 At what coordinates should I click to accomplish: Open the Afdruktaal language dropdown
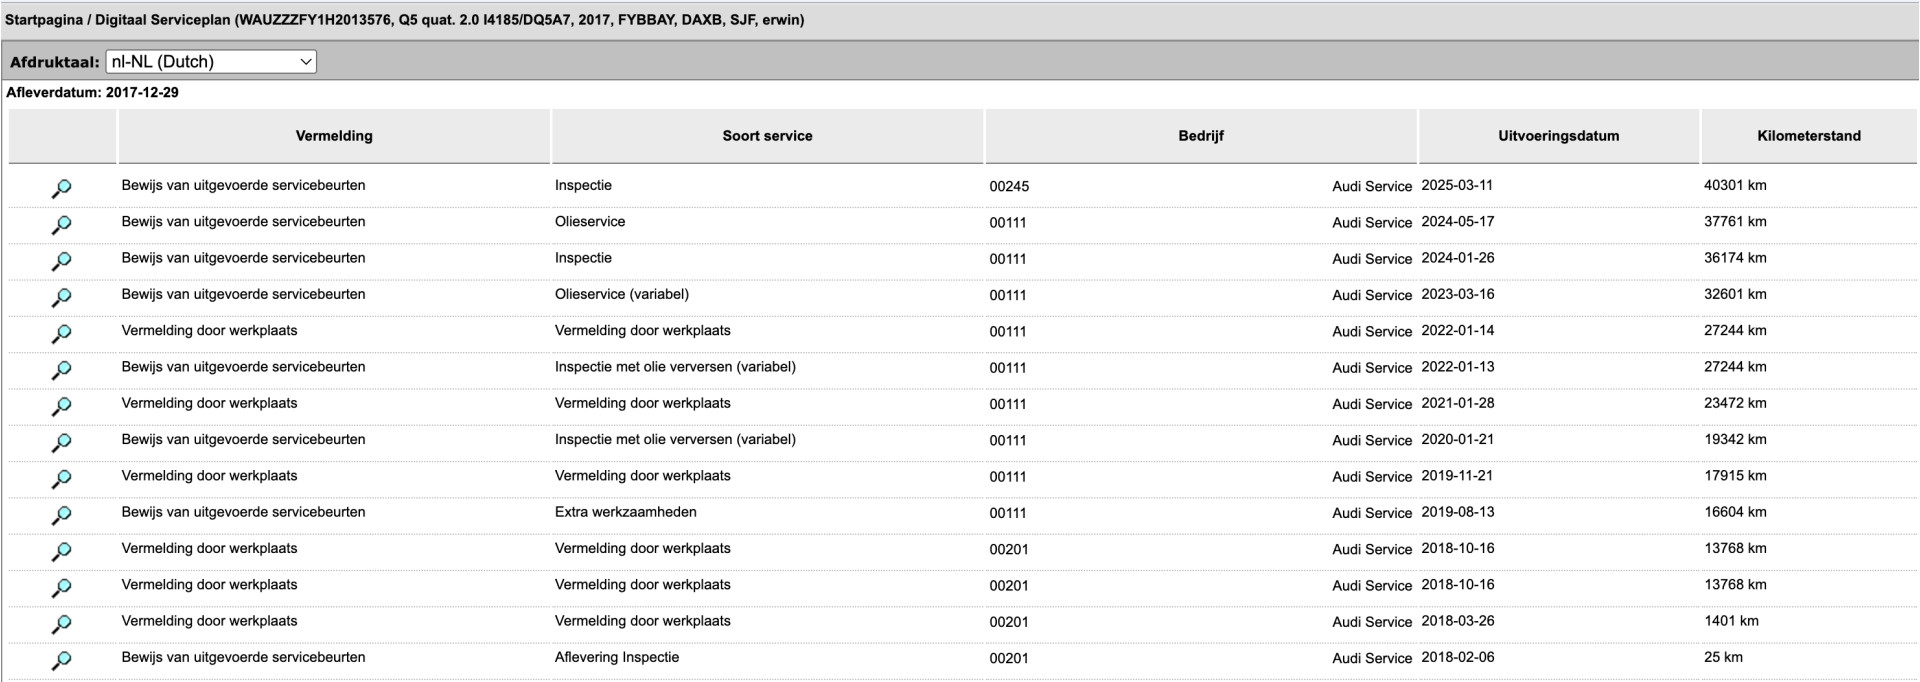click(211, 62)
